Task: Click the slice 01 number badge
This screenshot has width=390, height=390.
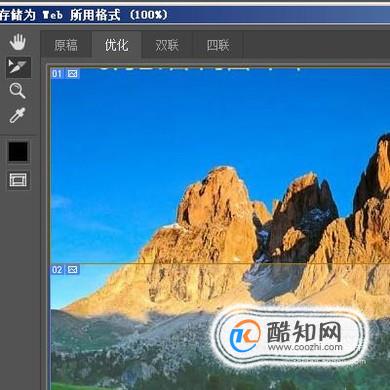Action: (x=57, y=74)
